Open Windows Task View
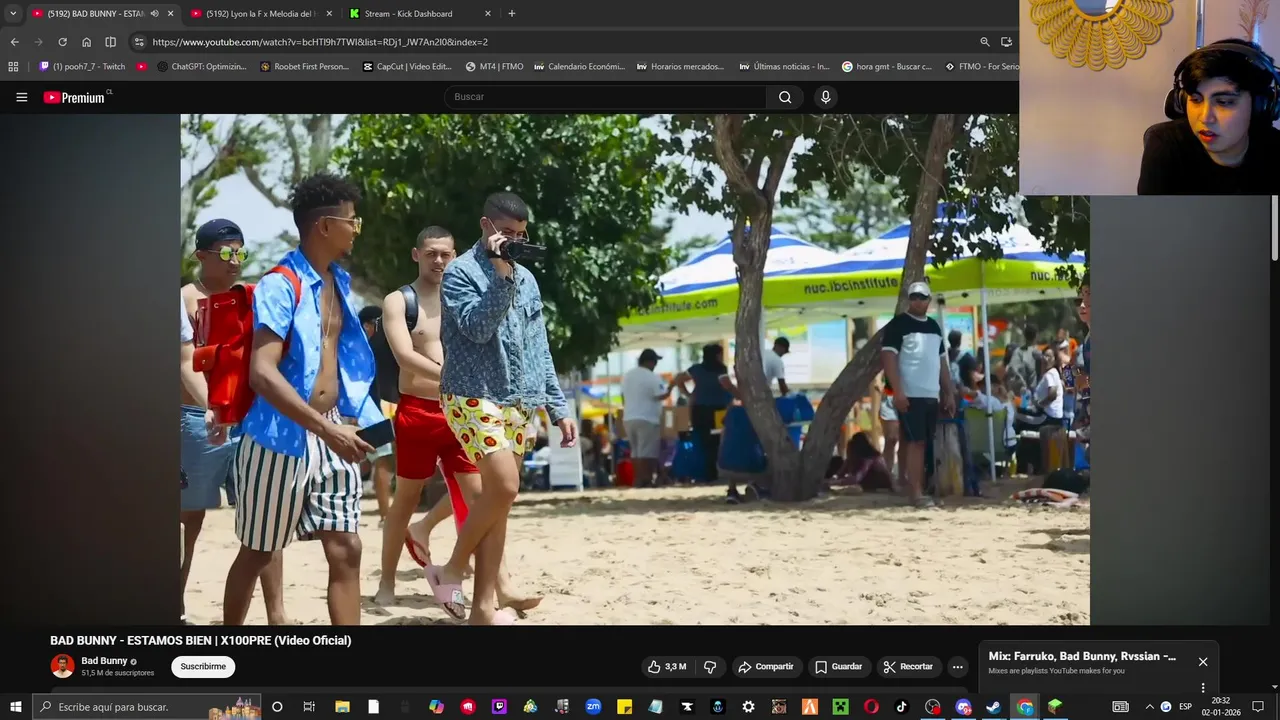This screenshot has width=1280, height=720. 309,707
